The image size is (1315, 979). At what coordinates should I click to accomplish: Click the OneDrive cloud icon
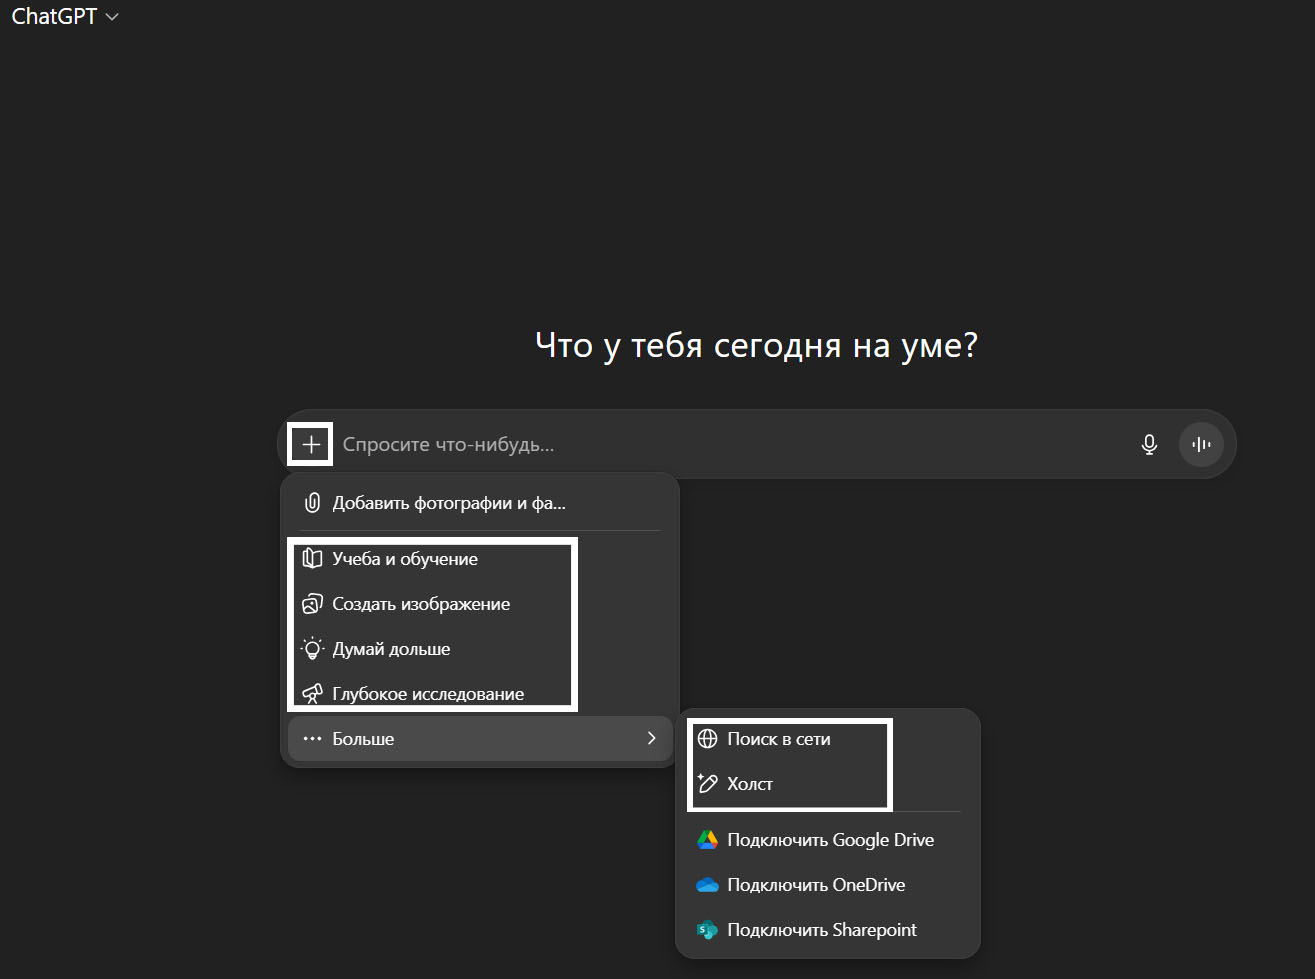[x=707, y=885]
